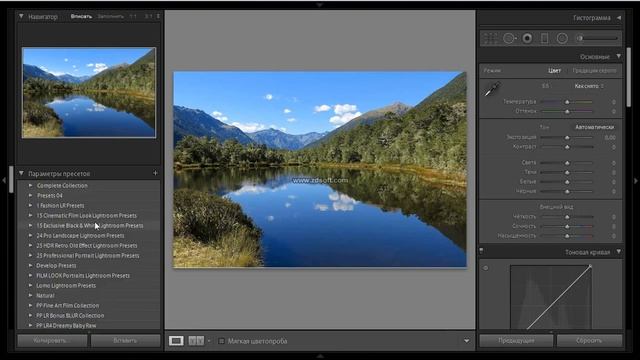The width and height of the screenshot is (640, 360).
Task: Select 3:1 zoom in Navigator
Action: [148, 16]
